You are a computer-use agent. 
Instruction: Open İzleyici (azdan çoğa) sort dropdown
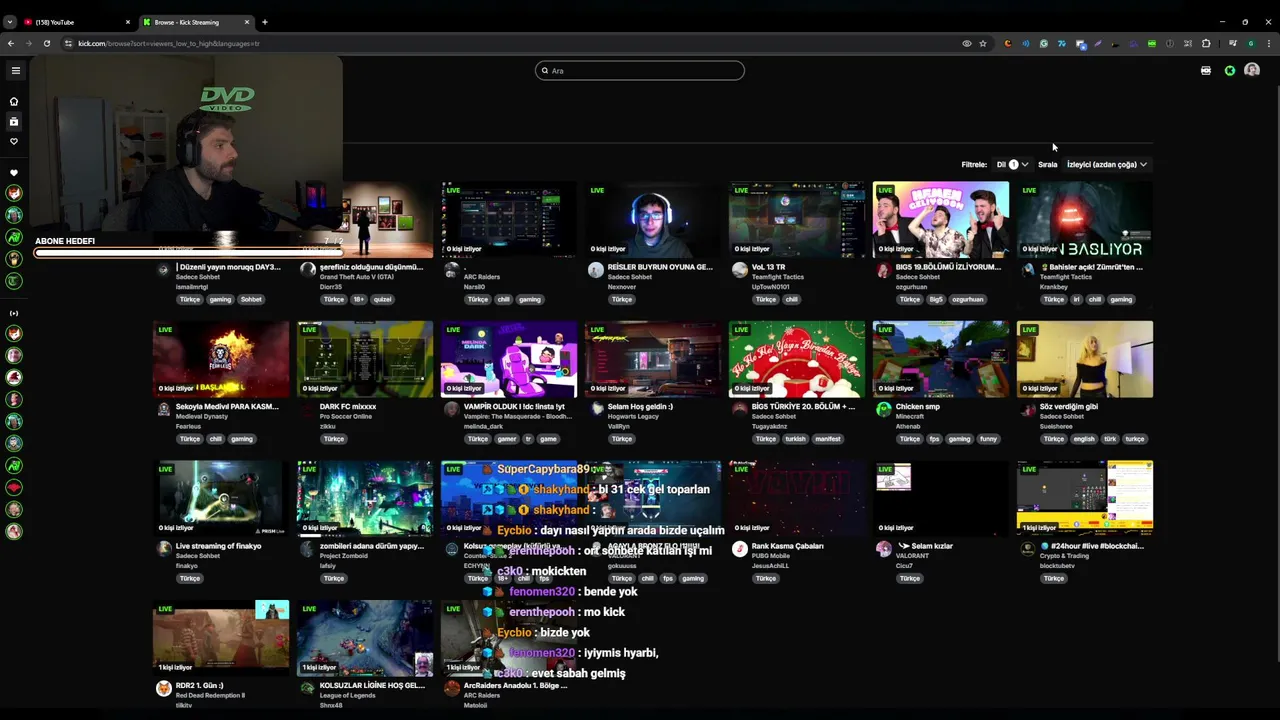[x=1106, y=164]
